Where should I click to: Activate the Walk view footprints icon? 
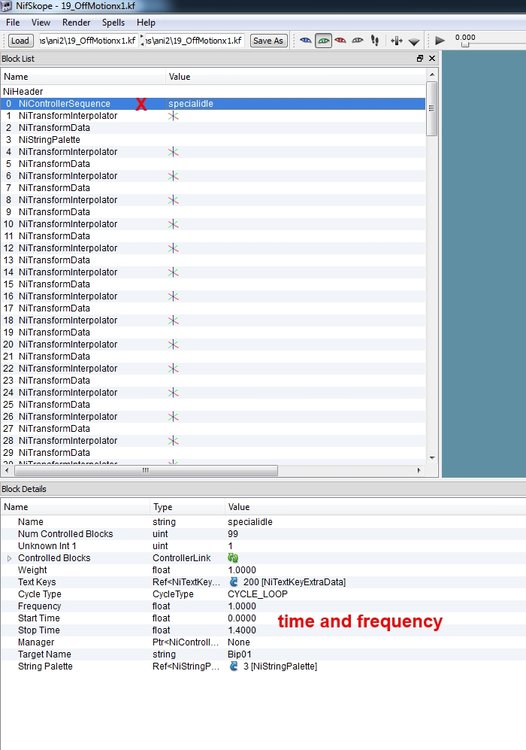(374, 41)
